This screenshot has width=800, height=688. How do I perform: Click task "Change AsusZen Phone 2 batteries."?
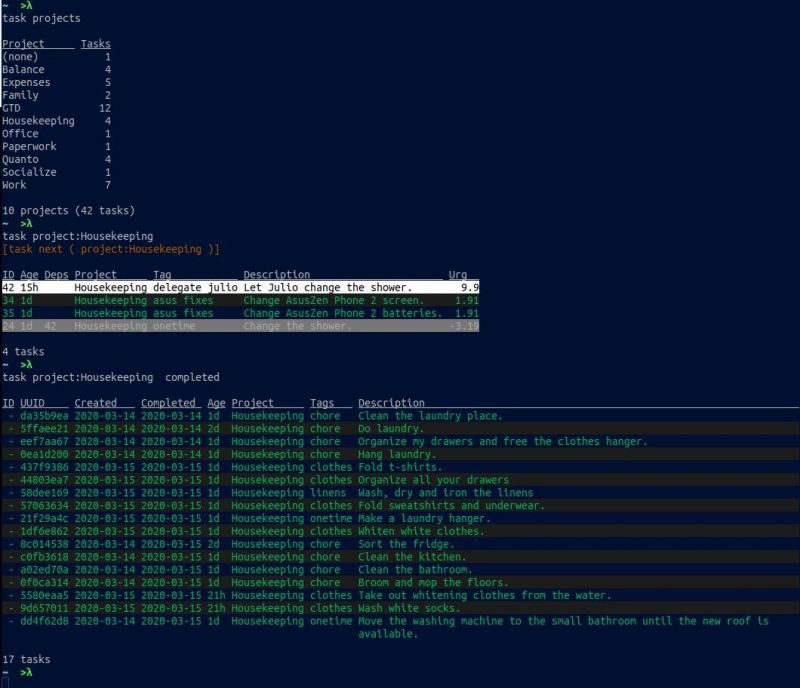[x=342, y=313]
